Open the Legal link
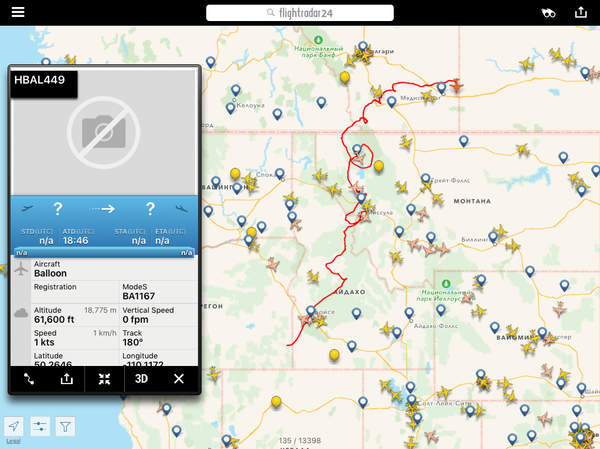600x449 pixels. (12, 441)
